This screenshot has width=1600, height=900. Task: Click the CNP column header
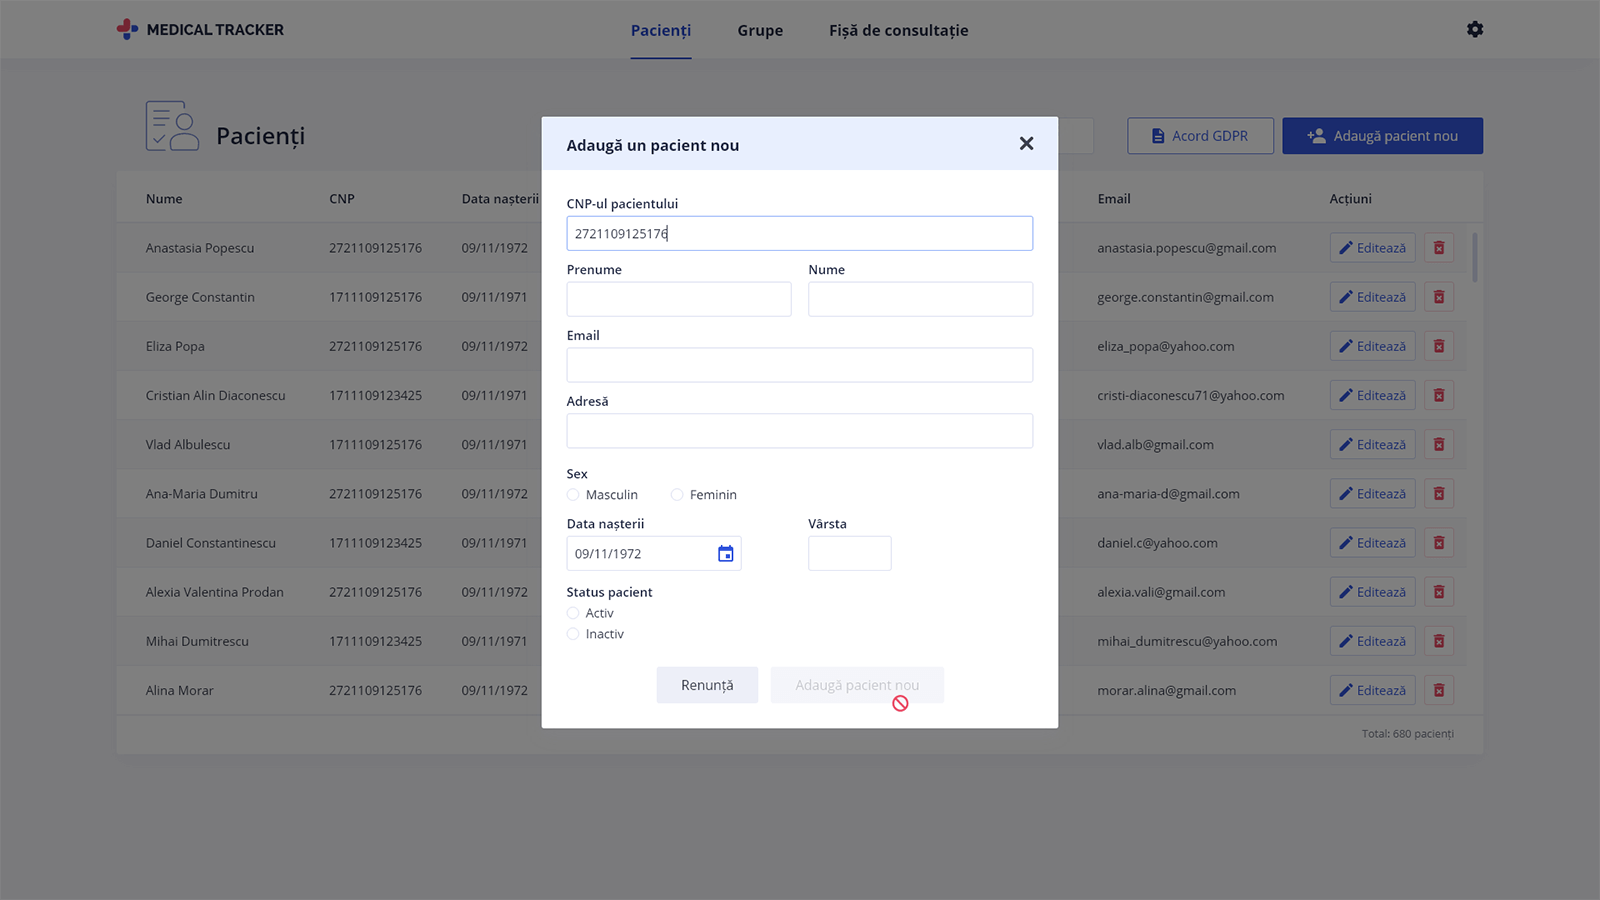click(x=342, y=199)
